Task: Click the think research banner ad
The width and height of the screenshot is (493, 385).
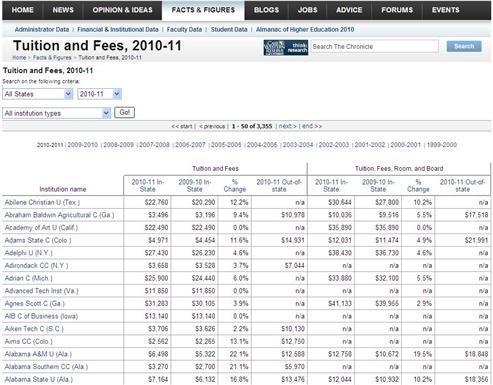Action: pos(286,47)
